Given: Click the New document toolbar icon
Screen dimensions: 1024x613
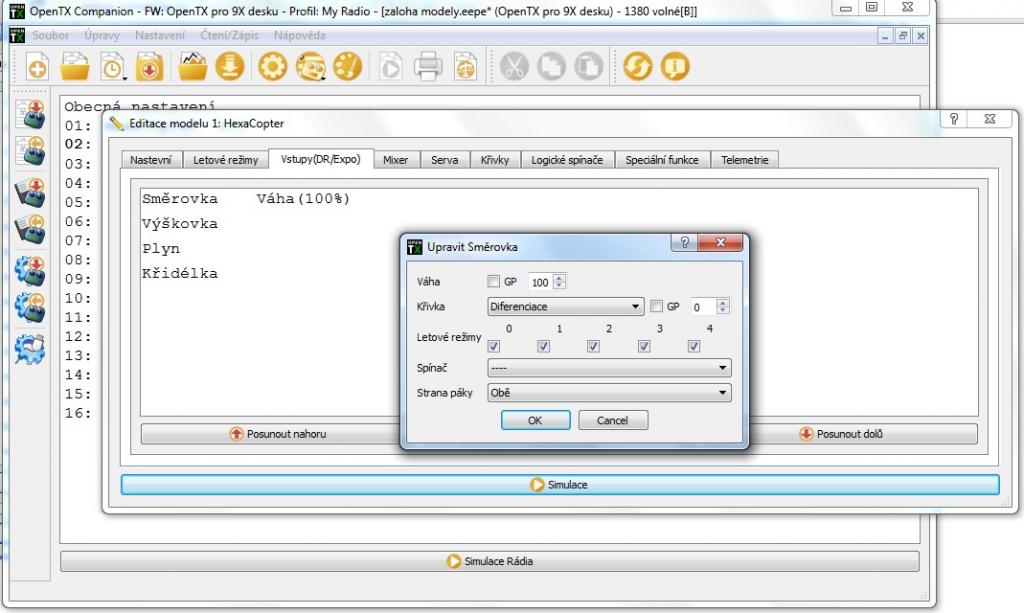Looking at the screenshot, I should click(x=38, y=67).
